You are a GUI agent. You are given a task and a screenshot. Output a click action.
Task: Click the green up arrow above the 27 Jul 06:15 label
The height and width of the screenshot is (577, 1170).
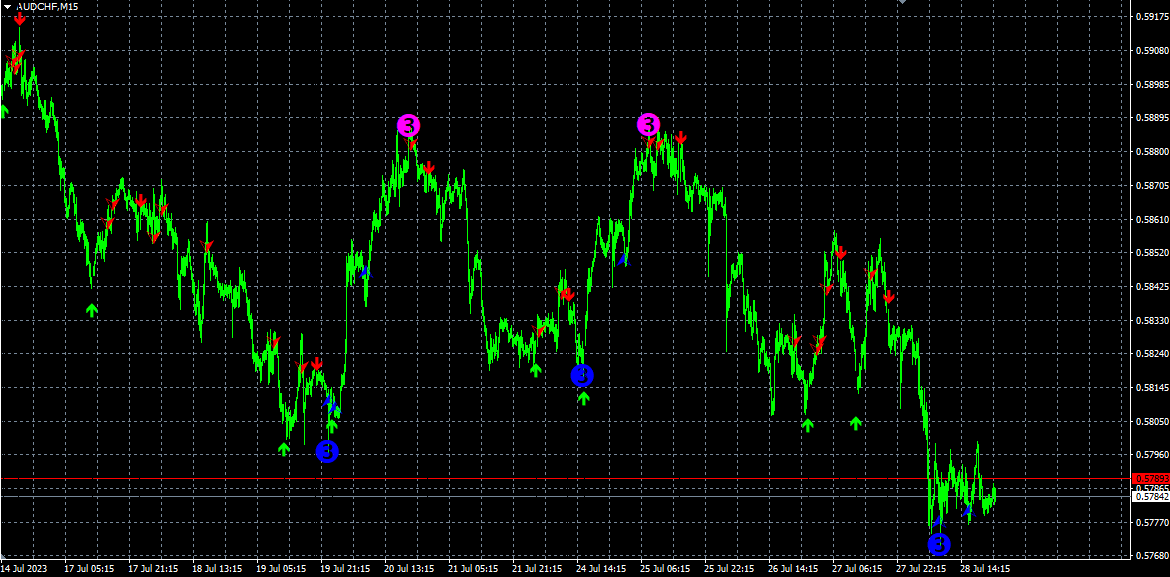[x=856, y=422]
